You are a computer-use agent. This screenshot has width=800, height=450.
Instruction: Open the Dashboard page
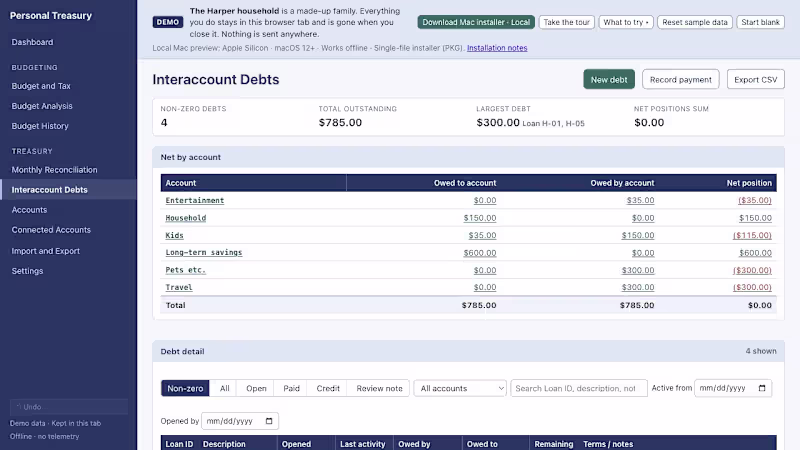pos(32,42)
